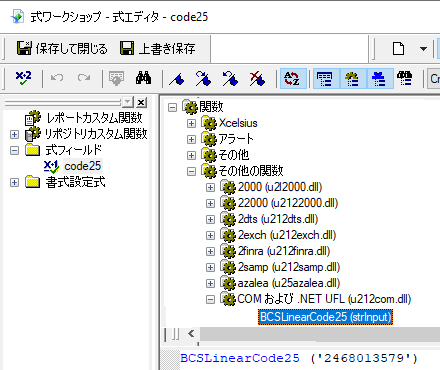Click formula text BCSLinearCode25 ('2468013579')
This screenshot has width=440, height=370.
[299, 358]
